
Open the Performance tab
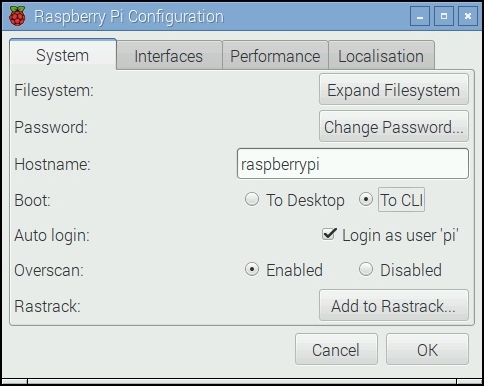[x=275, y=56]
